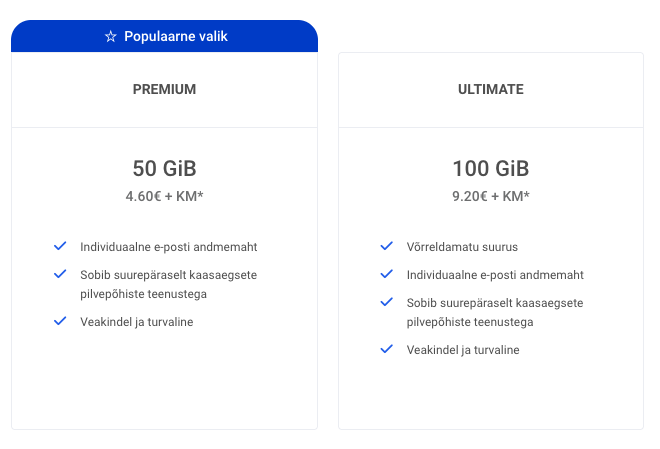Click Premium's Veakindel ja turvaline text
The image size is (660, 449).
pos(137,322)
